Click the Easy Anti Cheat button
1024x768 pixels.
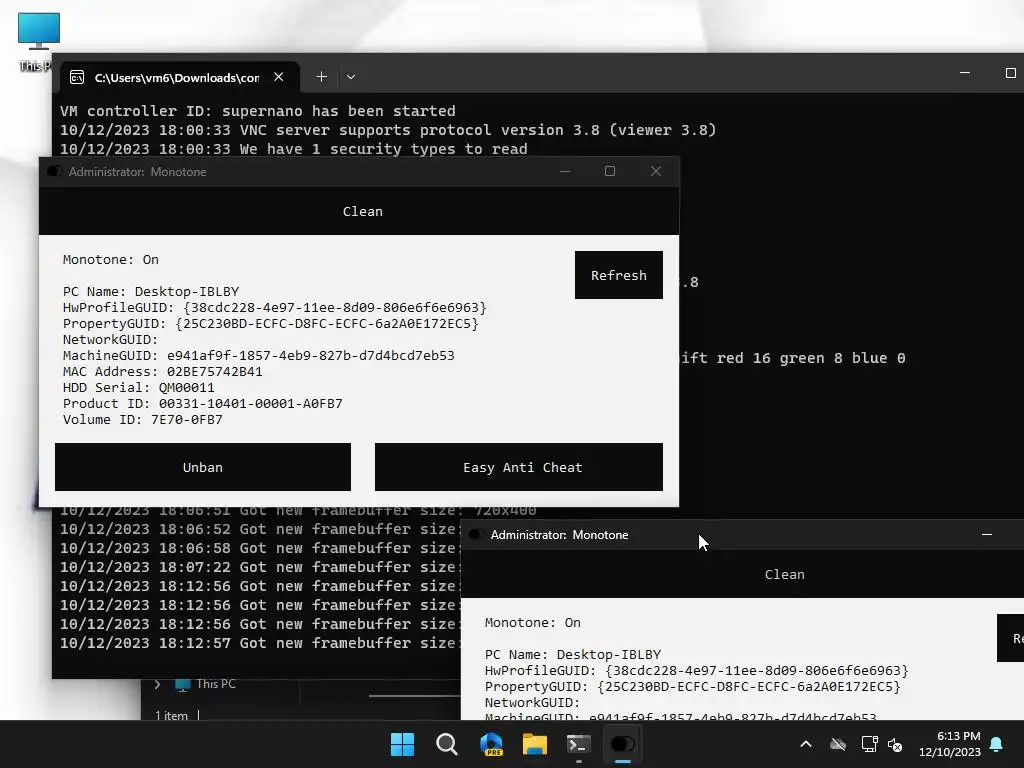tap(519, 467)
